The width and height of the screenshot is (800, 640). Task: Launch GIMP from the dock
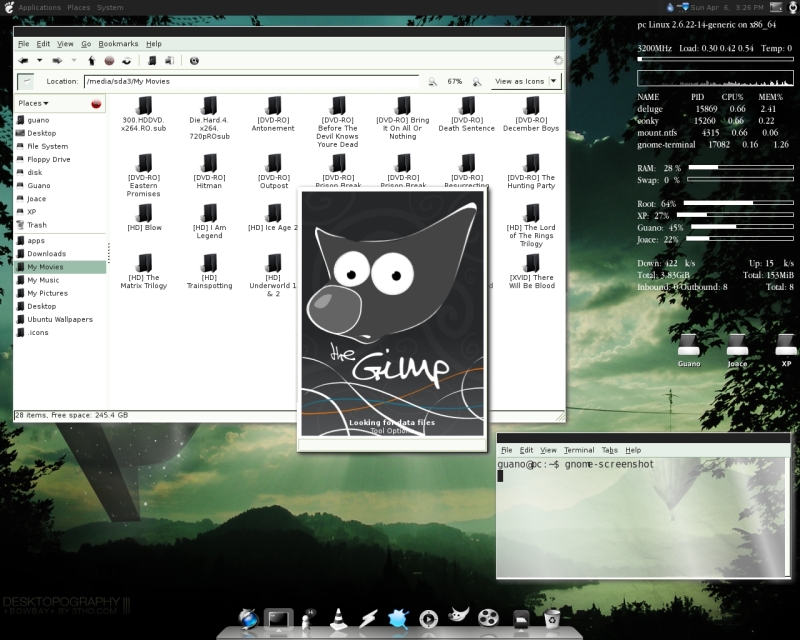pos(458,615)
